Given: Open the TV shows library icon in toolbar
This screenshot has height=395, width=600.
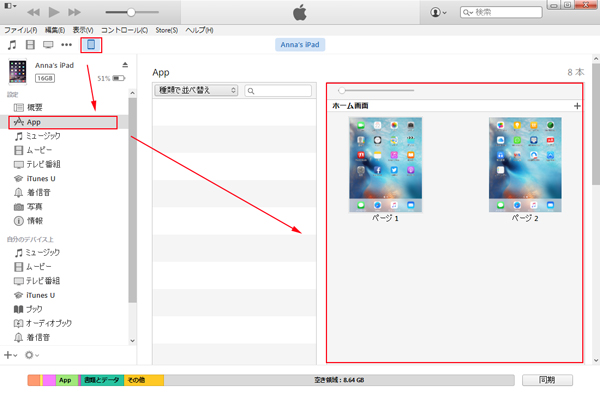Looking at the screenshot, I should (x=48, y=45).
